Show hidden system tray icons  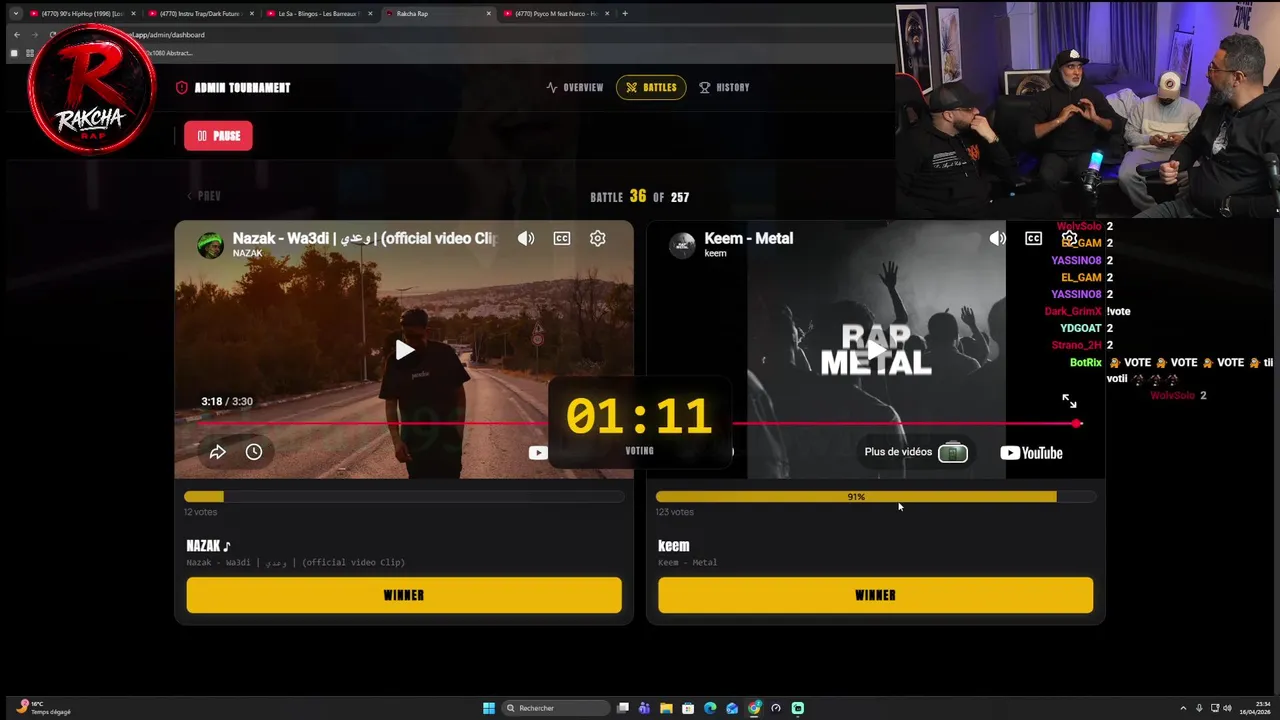coord(1183,708)
